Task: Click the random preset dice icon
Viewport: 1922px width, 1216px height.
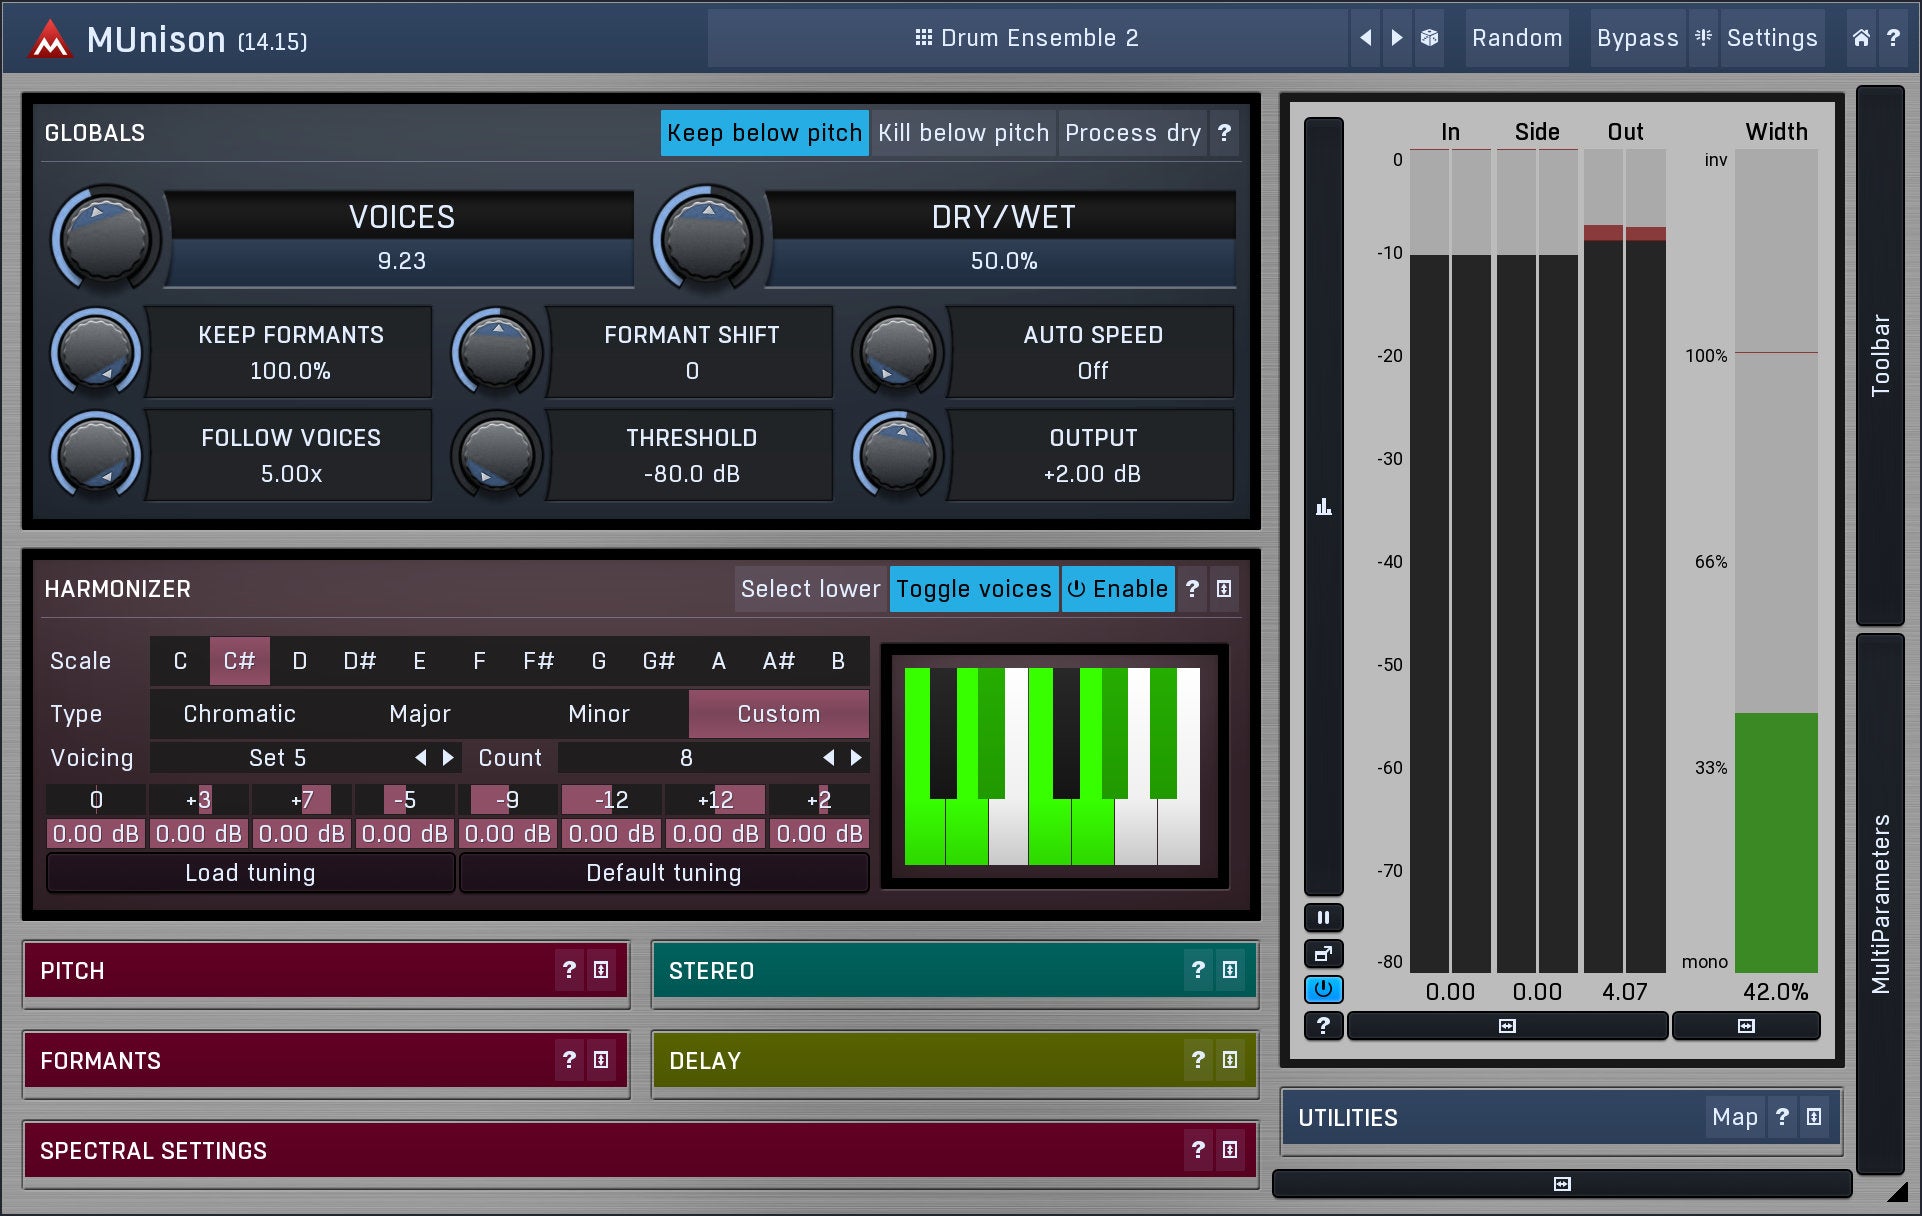Action: point(1429,38)
